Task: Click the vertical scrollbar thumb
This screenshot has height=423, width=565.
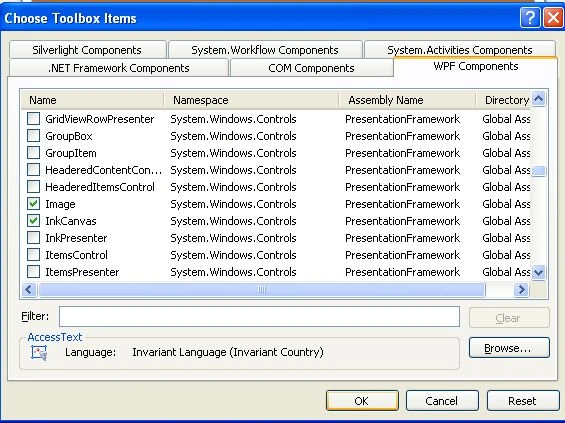Action: (x=539, y=171)
